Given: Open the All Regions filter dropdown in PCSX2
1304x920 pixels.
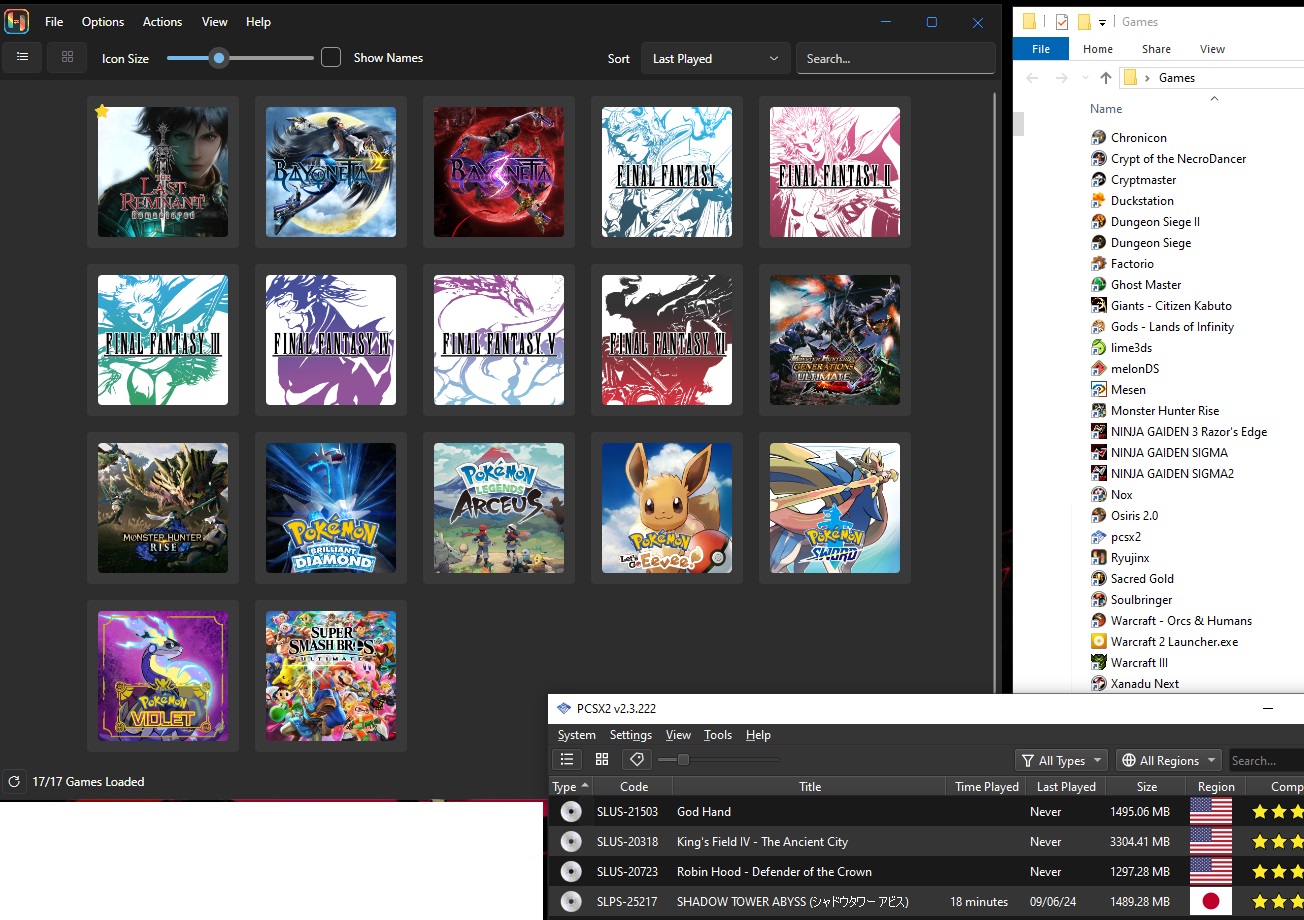Looking at the screenshot, I should click(x=1169, y=760).
